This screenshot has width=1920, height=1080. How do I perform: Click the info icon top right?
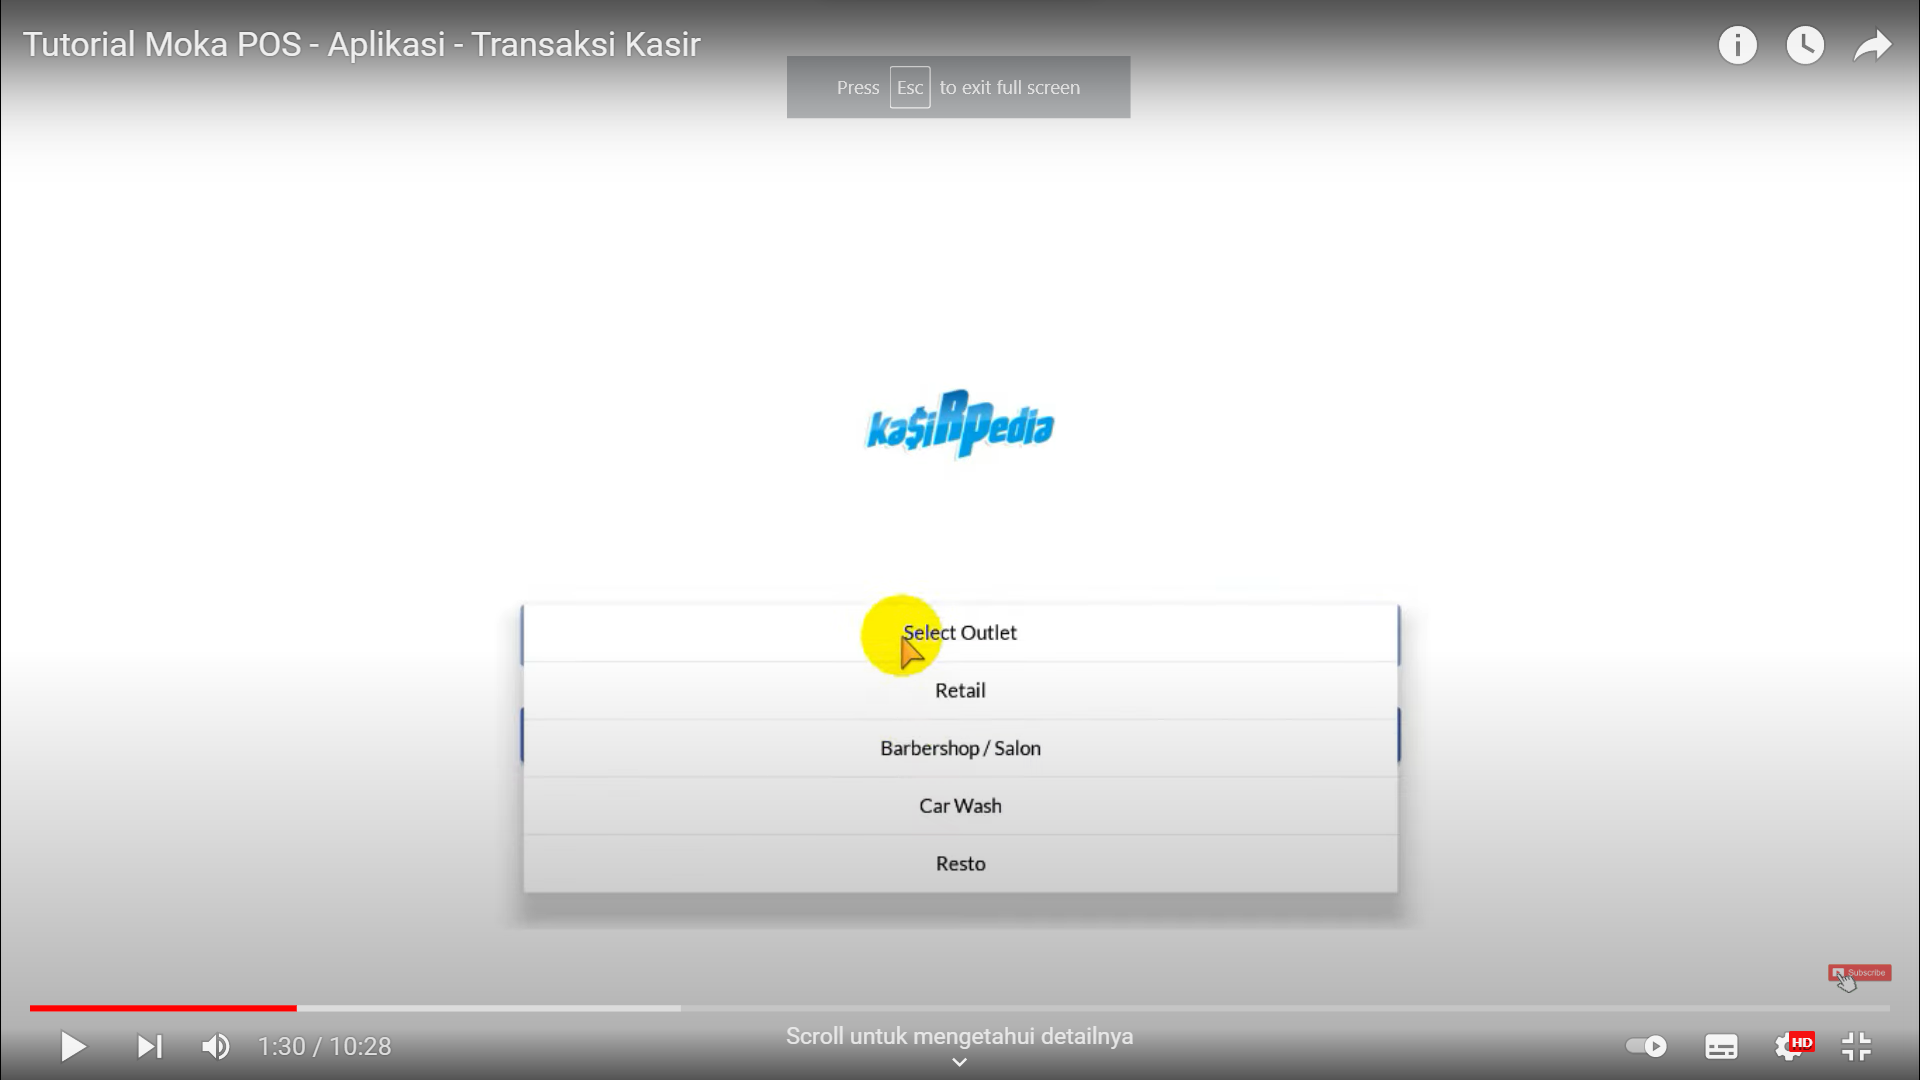coord(1737,44)
